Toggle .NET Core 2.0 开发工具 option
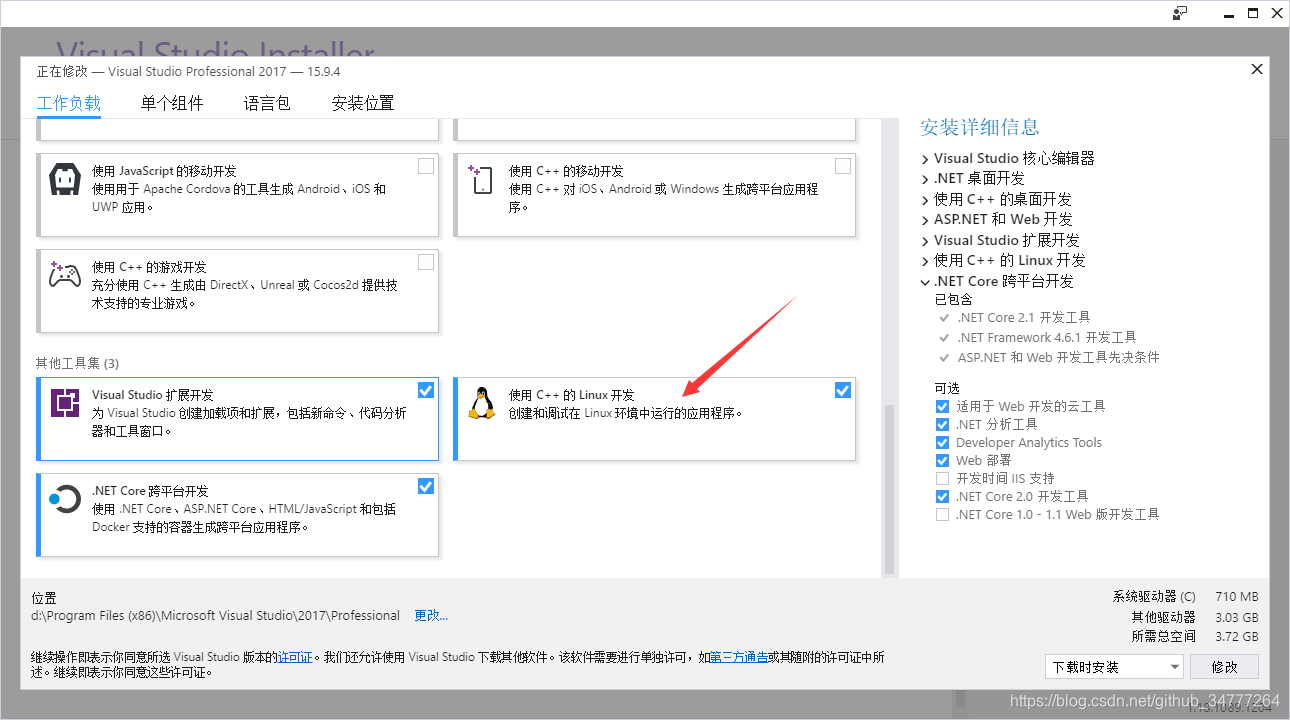 [942, 496]
